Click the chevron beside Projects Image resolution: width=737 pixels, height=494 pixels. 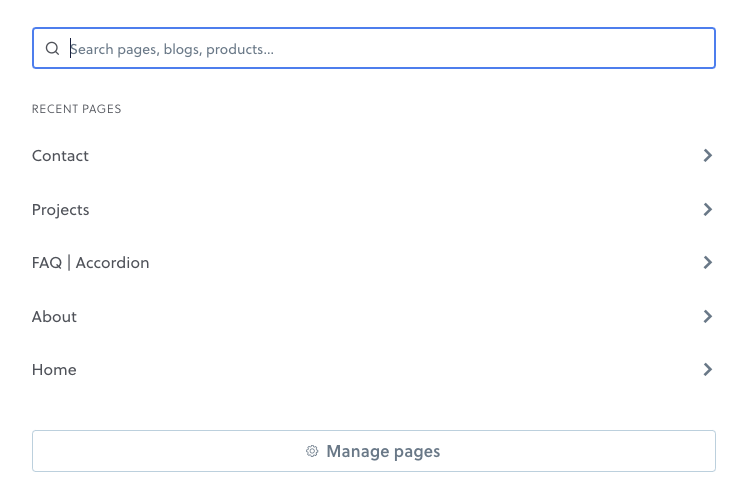coord(707,209)
